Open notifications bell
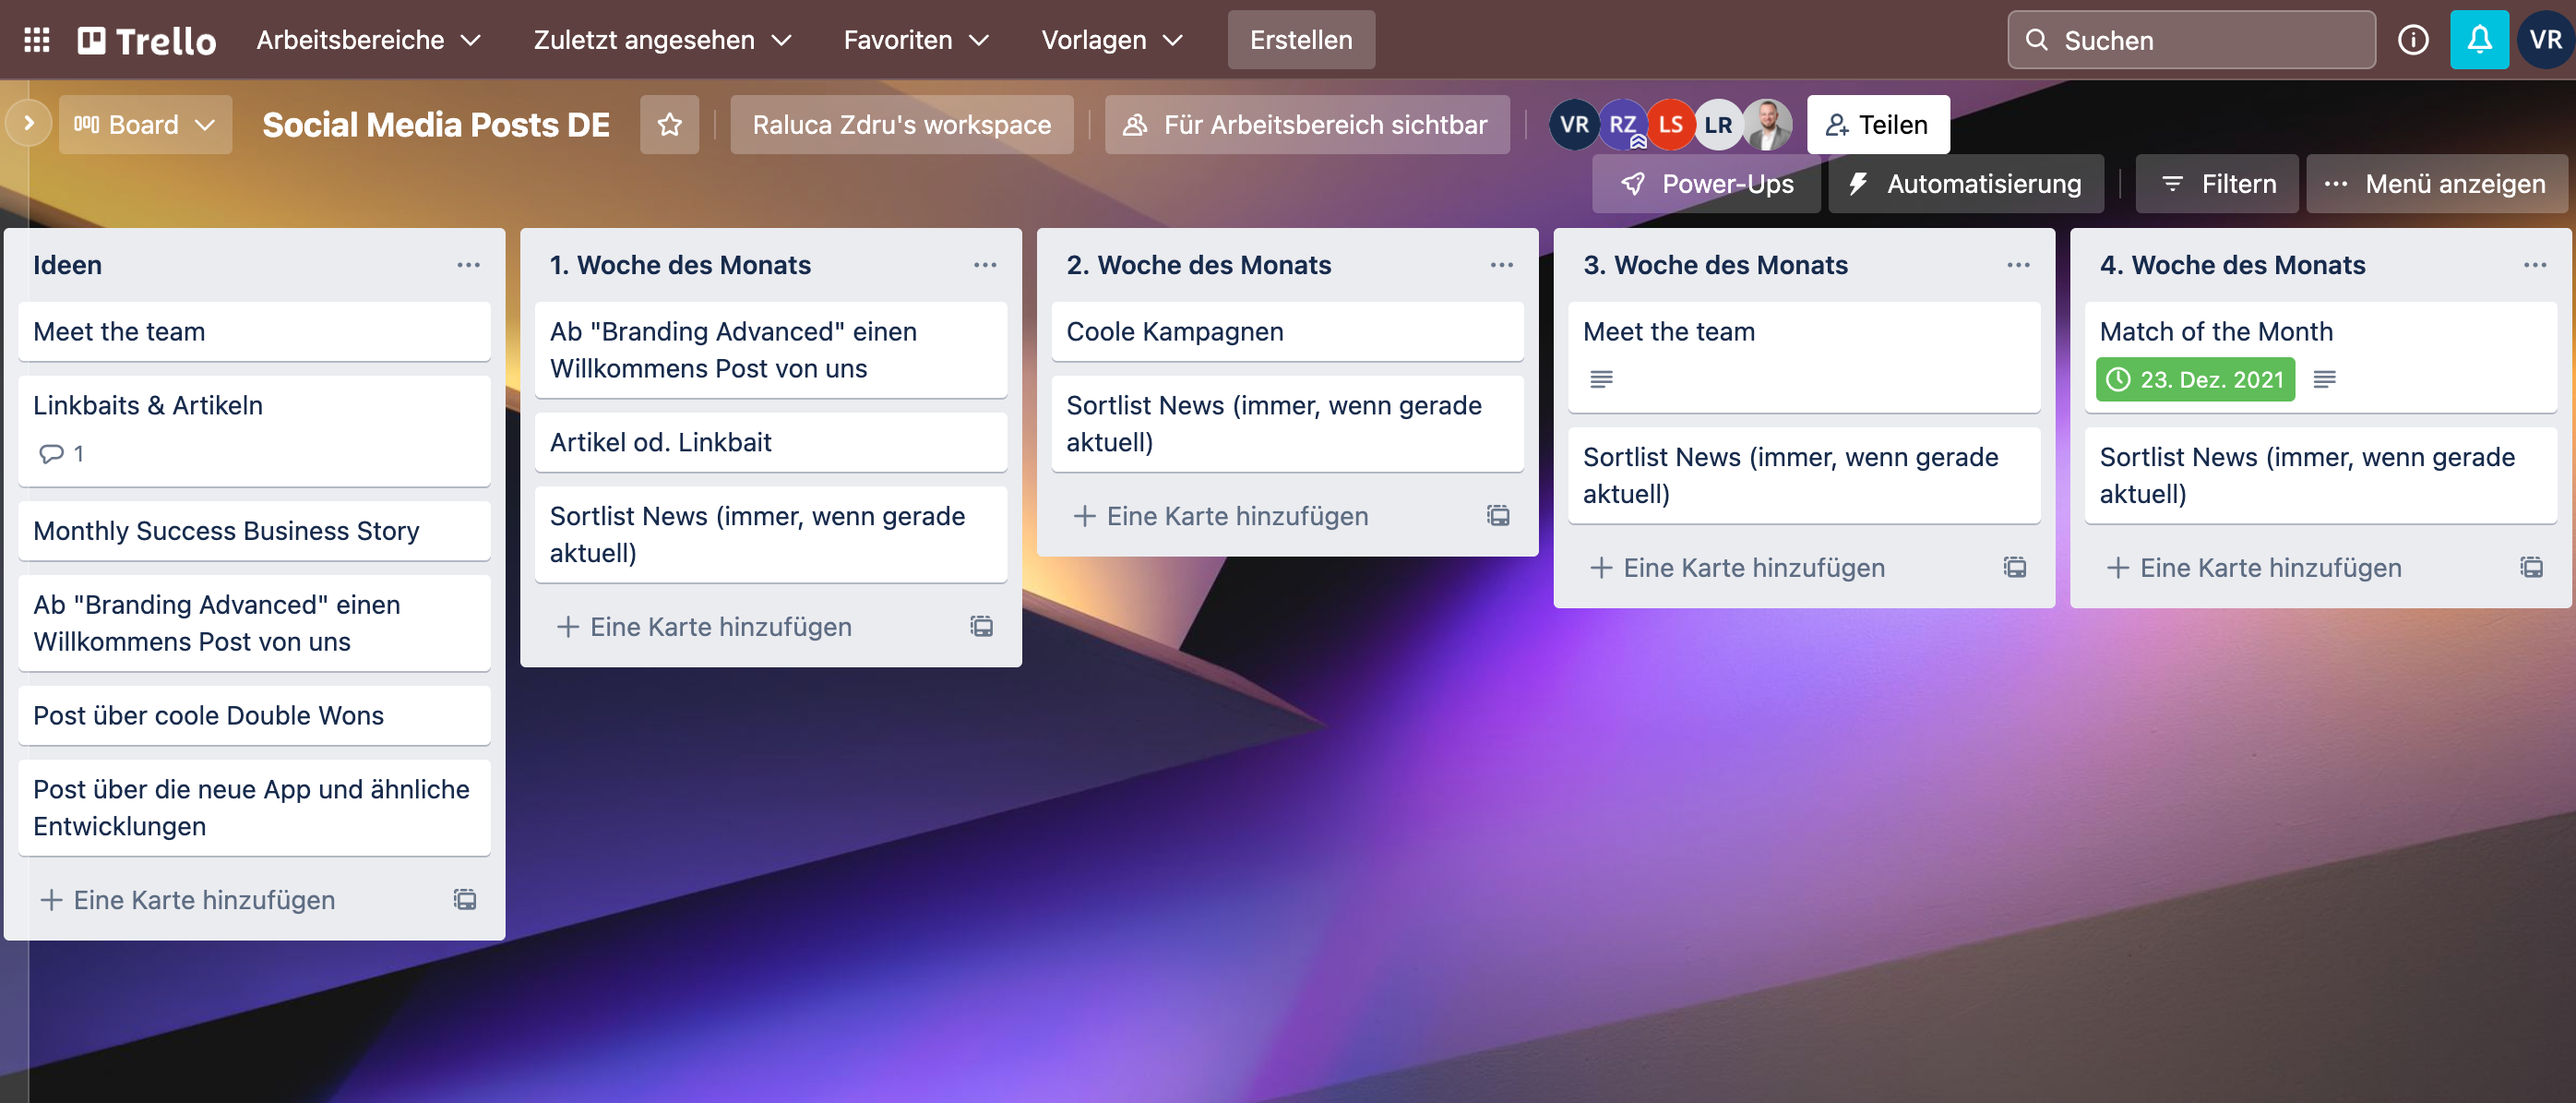Viewport: 2576px width, 1103px height. (2479, 40)
